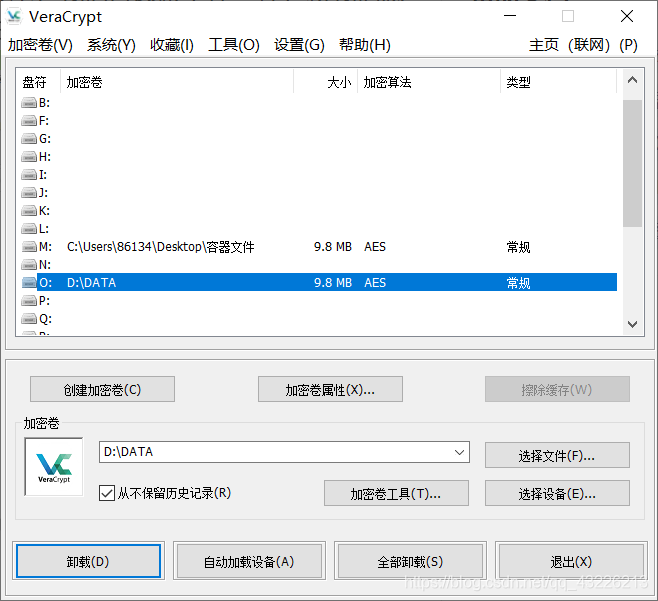The width and height of the screenshot is (658, 601).
Task: Click 加密卷工具(T)... button
Action: point(396,493)
